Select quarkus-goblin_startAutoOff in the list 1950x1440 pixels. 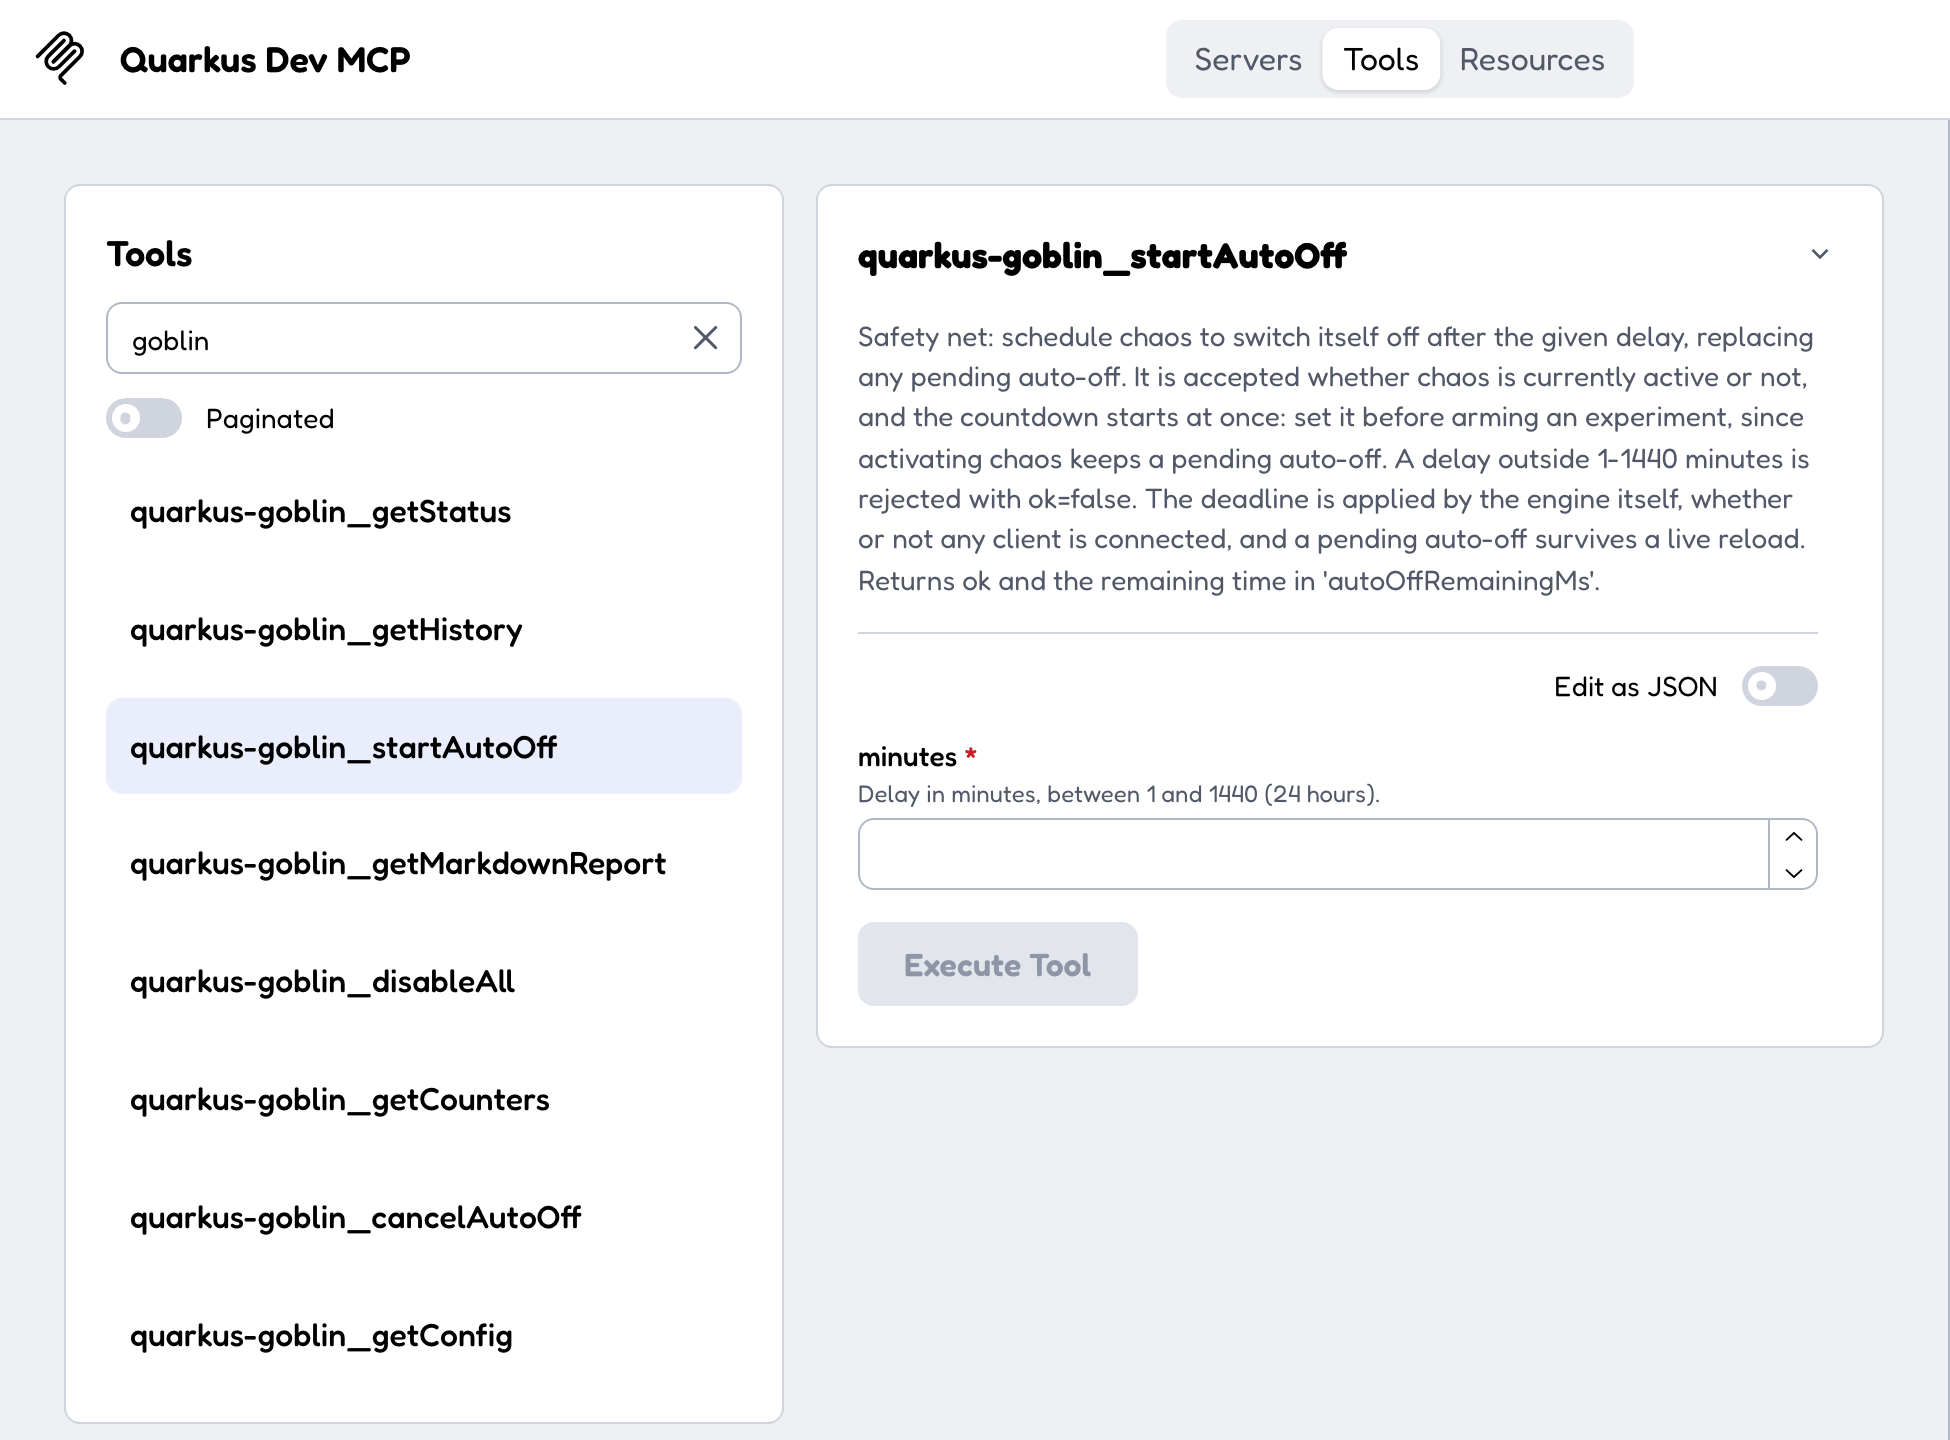coord(423,747)
